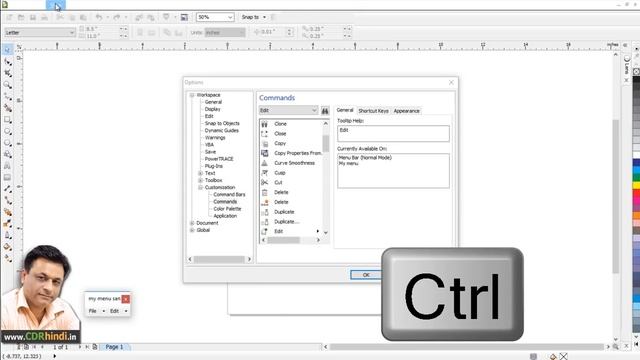Click the binoculars search icon beside Edit dropdown
640x360 pixels.
click(325, 111)
